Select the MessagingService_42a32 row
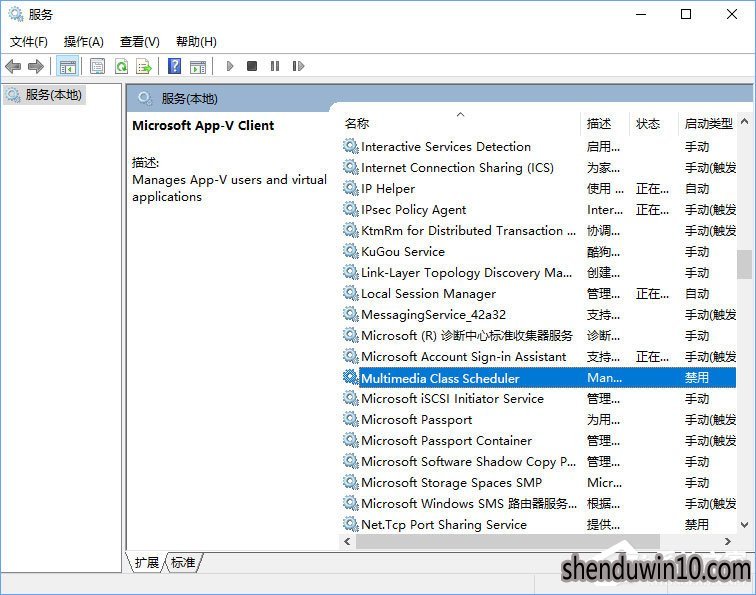 click(x=539, y=315)
